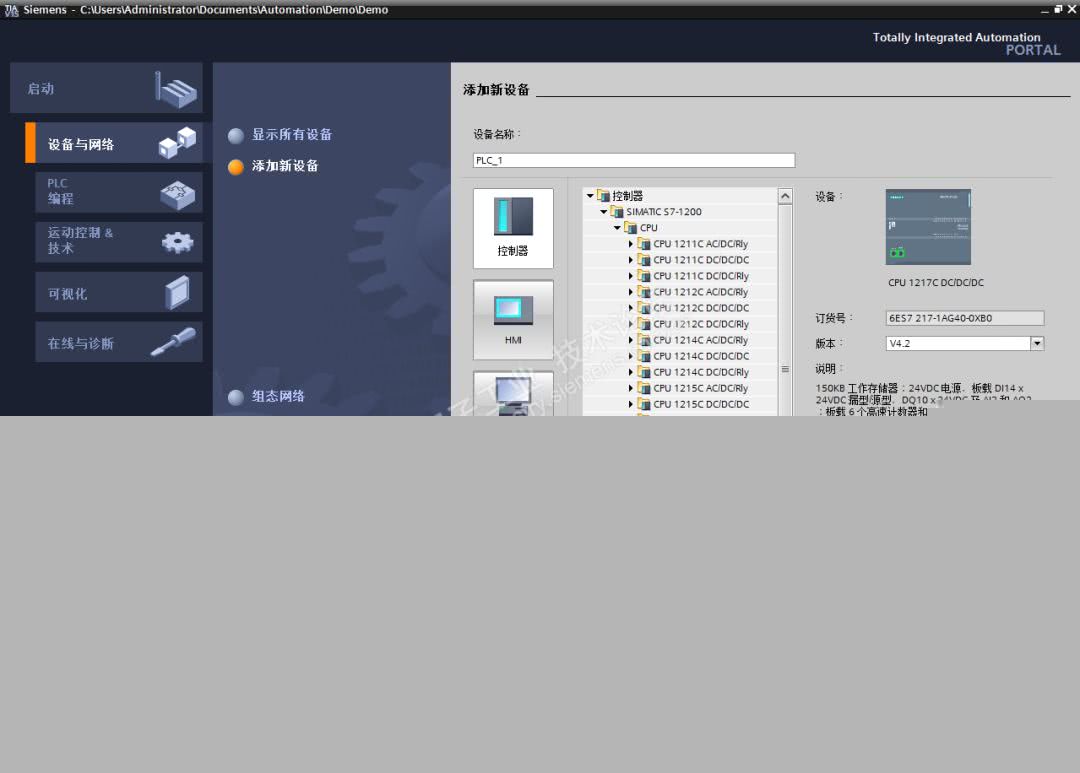Expand CPU 1212C AC/DC/Rly node
The image size is (1080, 773).
click(630, 292)
